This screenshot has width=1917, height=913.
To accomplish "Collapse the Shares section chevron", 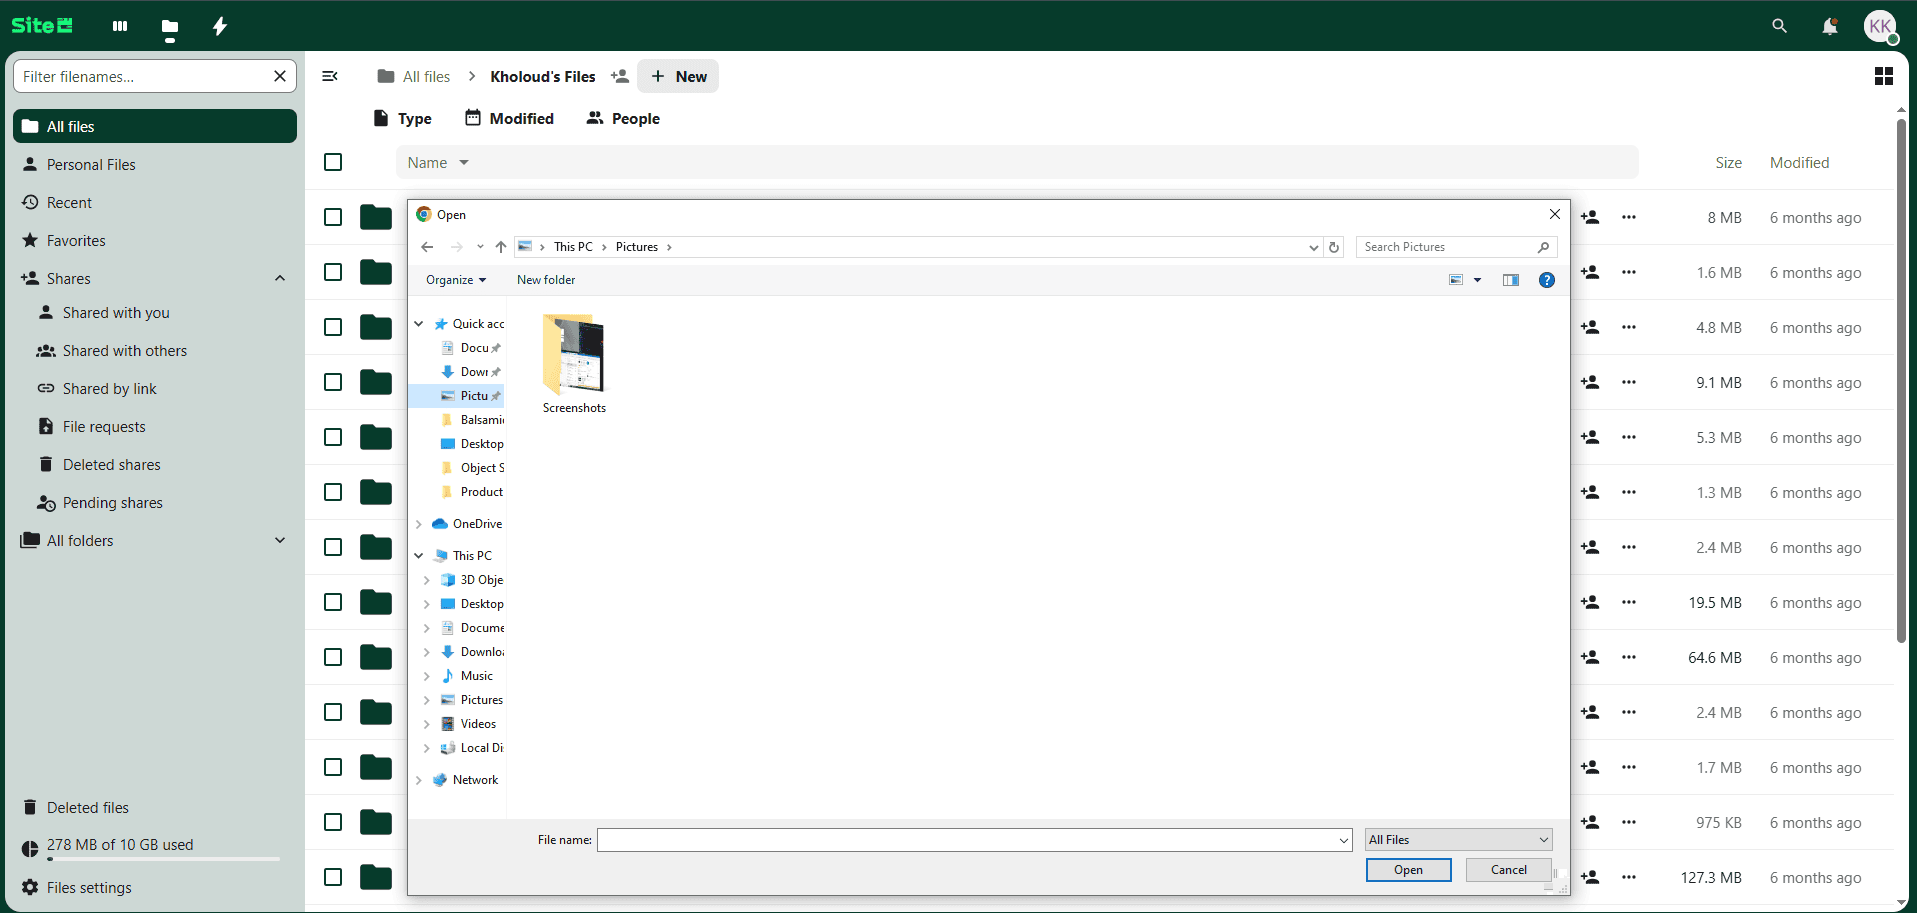I will (280, 279).
